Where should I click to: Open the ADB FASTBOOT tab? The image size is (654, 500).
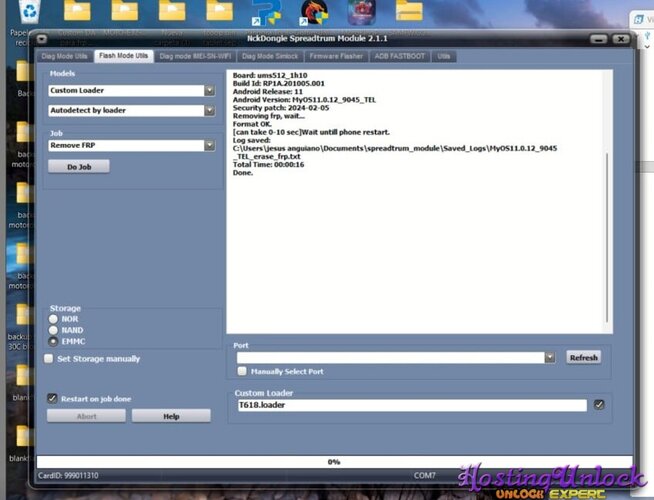(400, 56)
